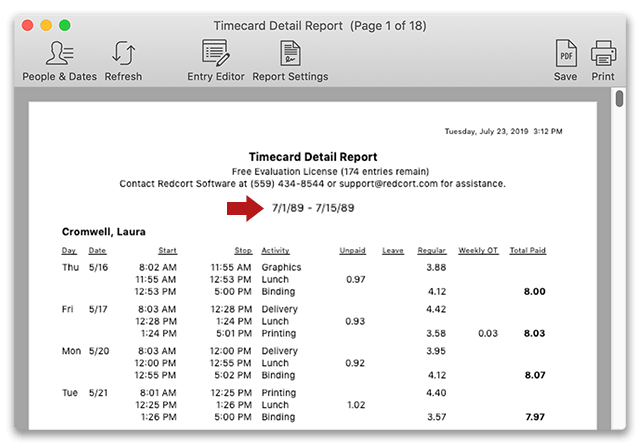Click the date range 7/1/89 - 7/15/89
The image size is (644, 446).
313,208
